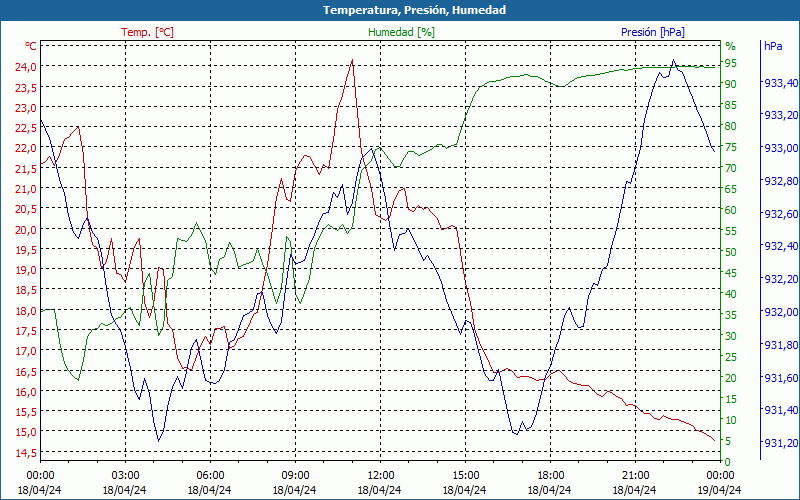800x500 pixels.
Task: Click the green % axis unit label
Action: click(x=731, y=46)
